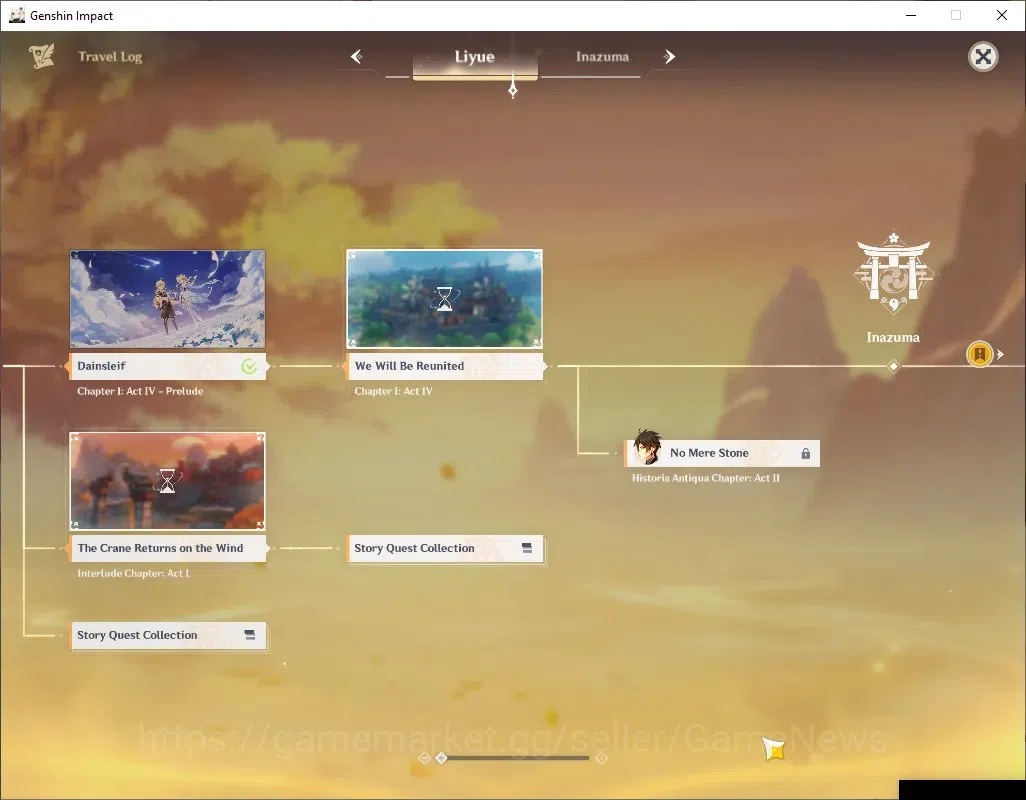Select We Will Be Reunited quest label
This screenshot has height=800, width=1026.
pos(444,366)
